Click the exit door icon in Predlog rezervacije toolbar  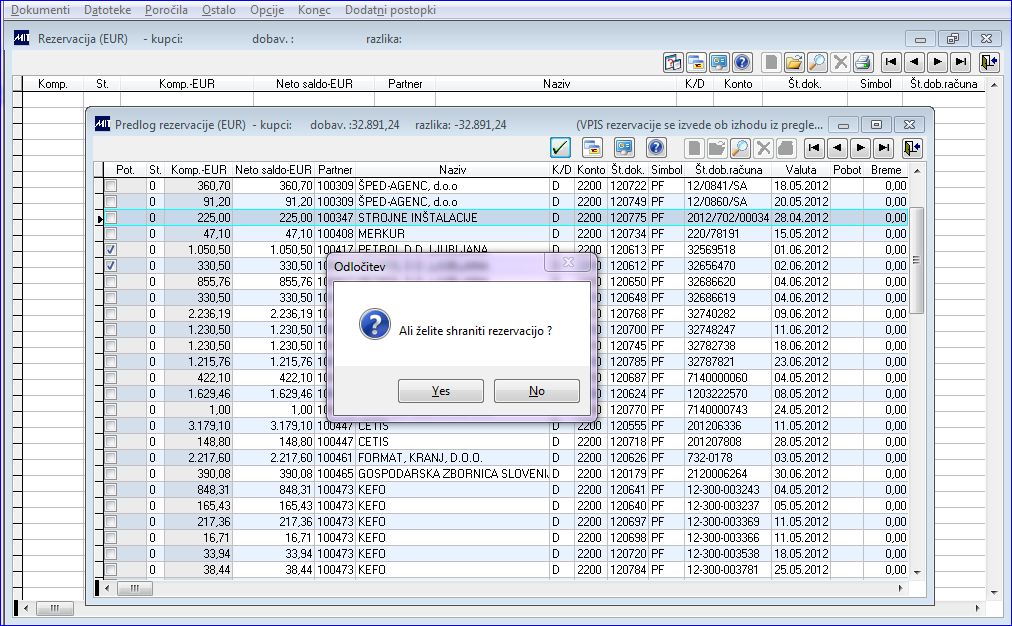tap(911, 148)
